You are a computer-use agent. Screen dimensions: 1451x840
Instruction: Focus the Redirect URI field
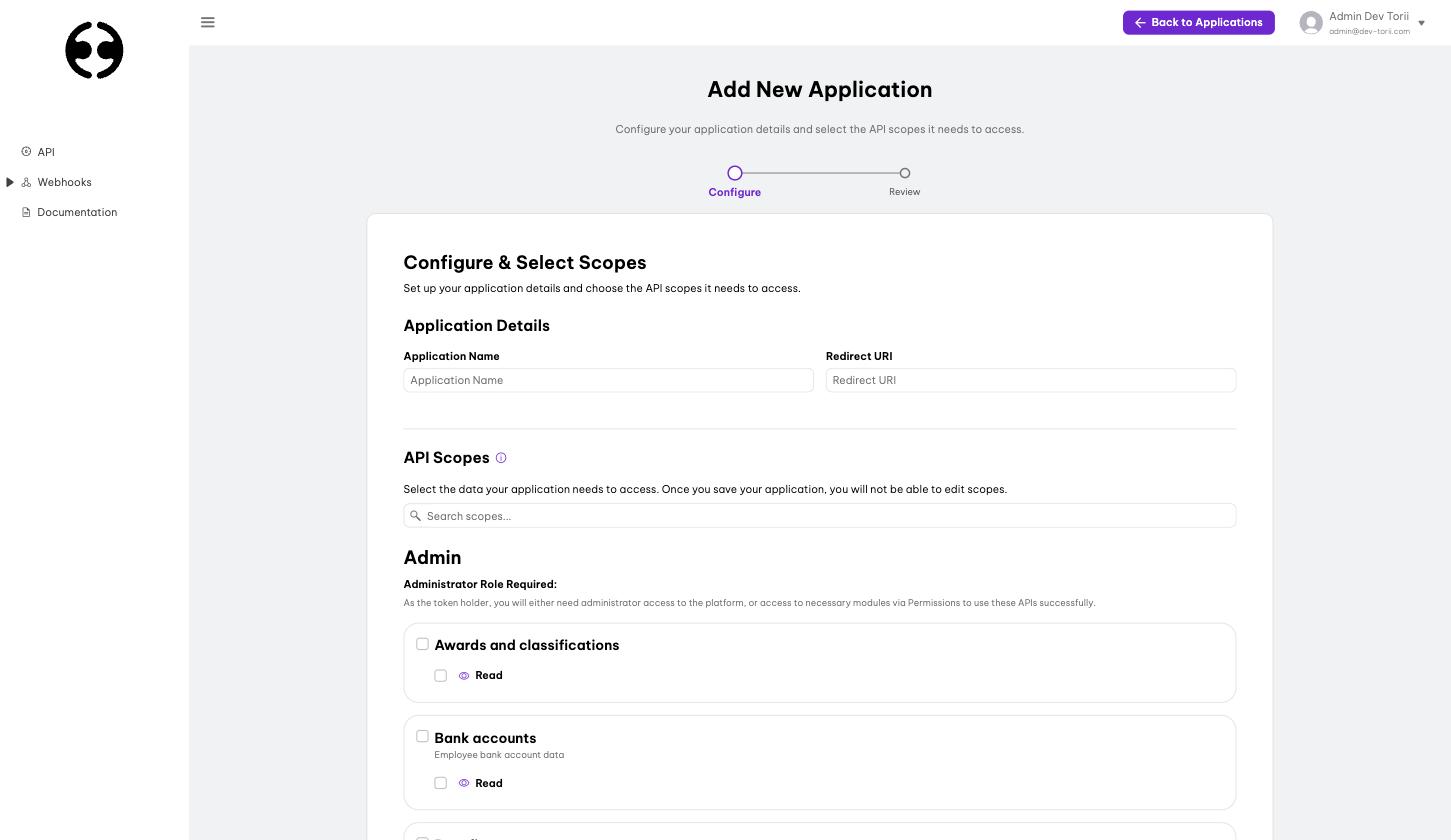tap(1031, 380)
